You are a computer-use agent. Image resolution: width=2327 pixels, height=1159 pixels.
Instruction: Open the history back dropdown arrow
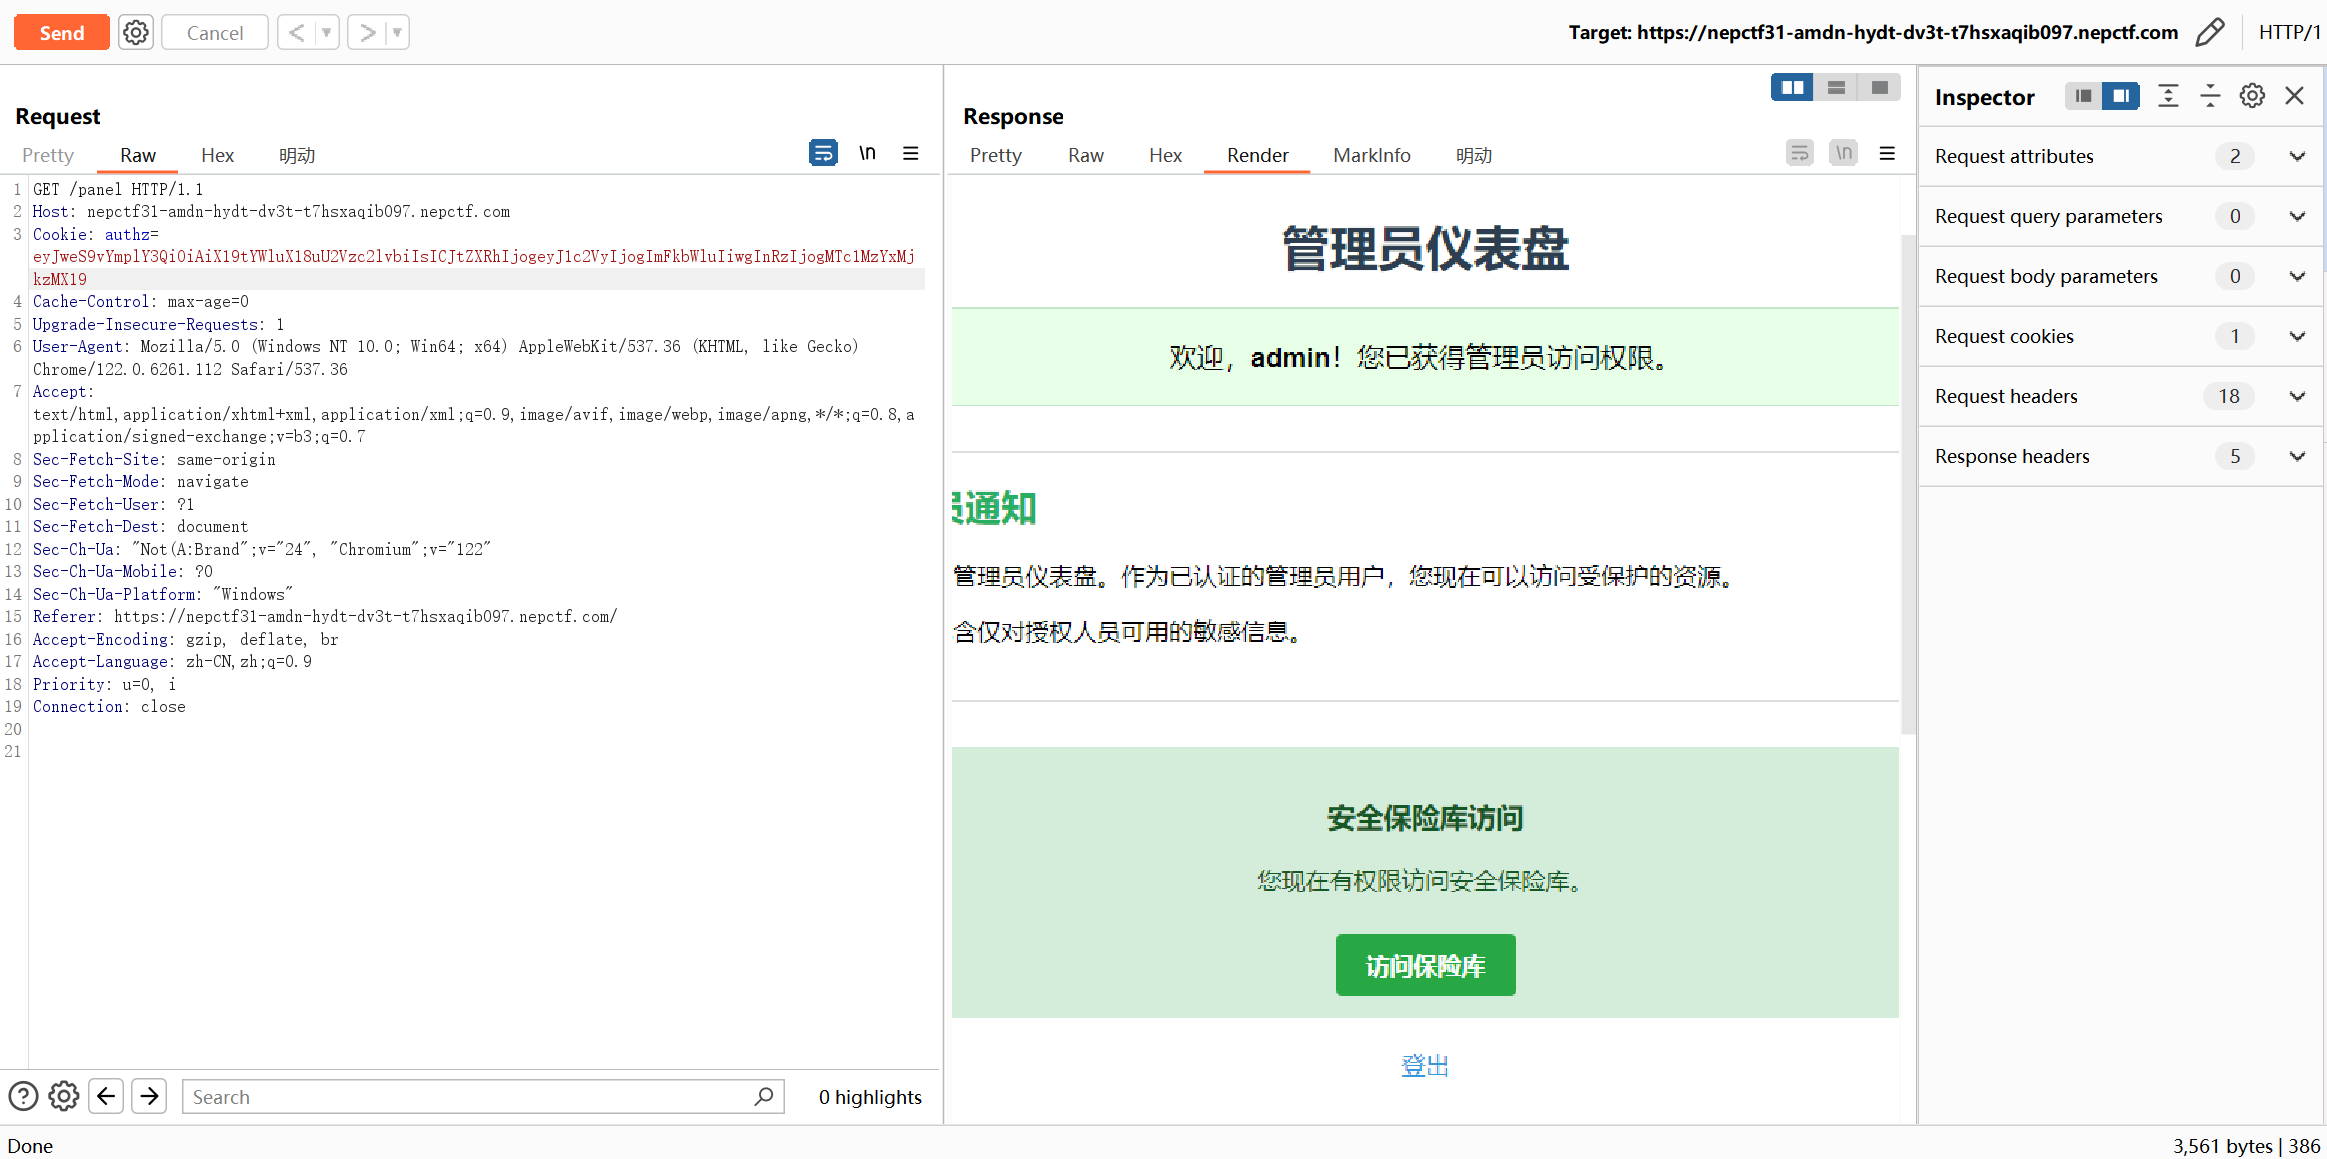coord(326,33)
